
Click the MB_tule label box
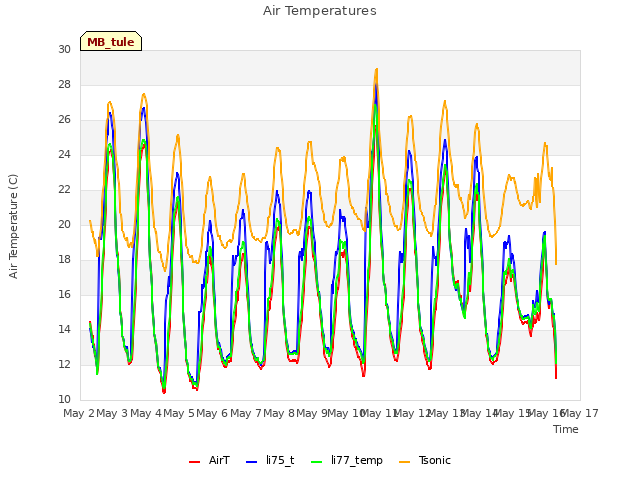pos(111,41)
